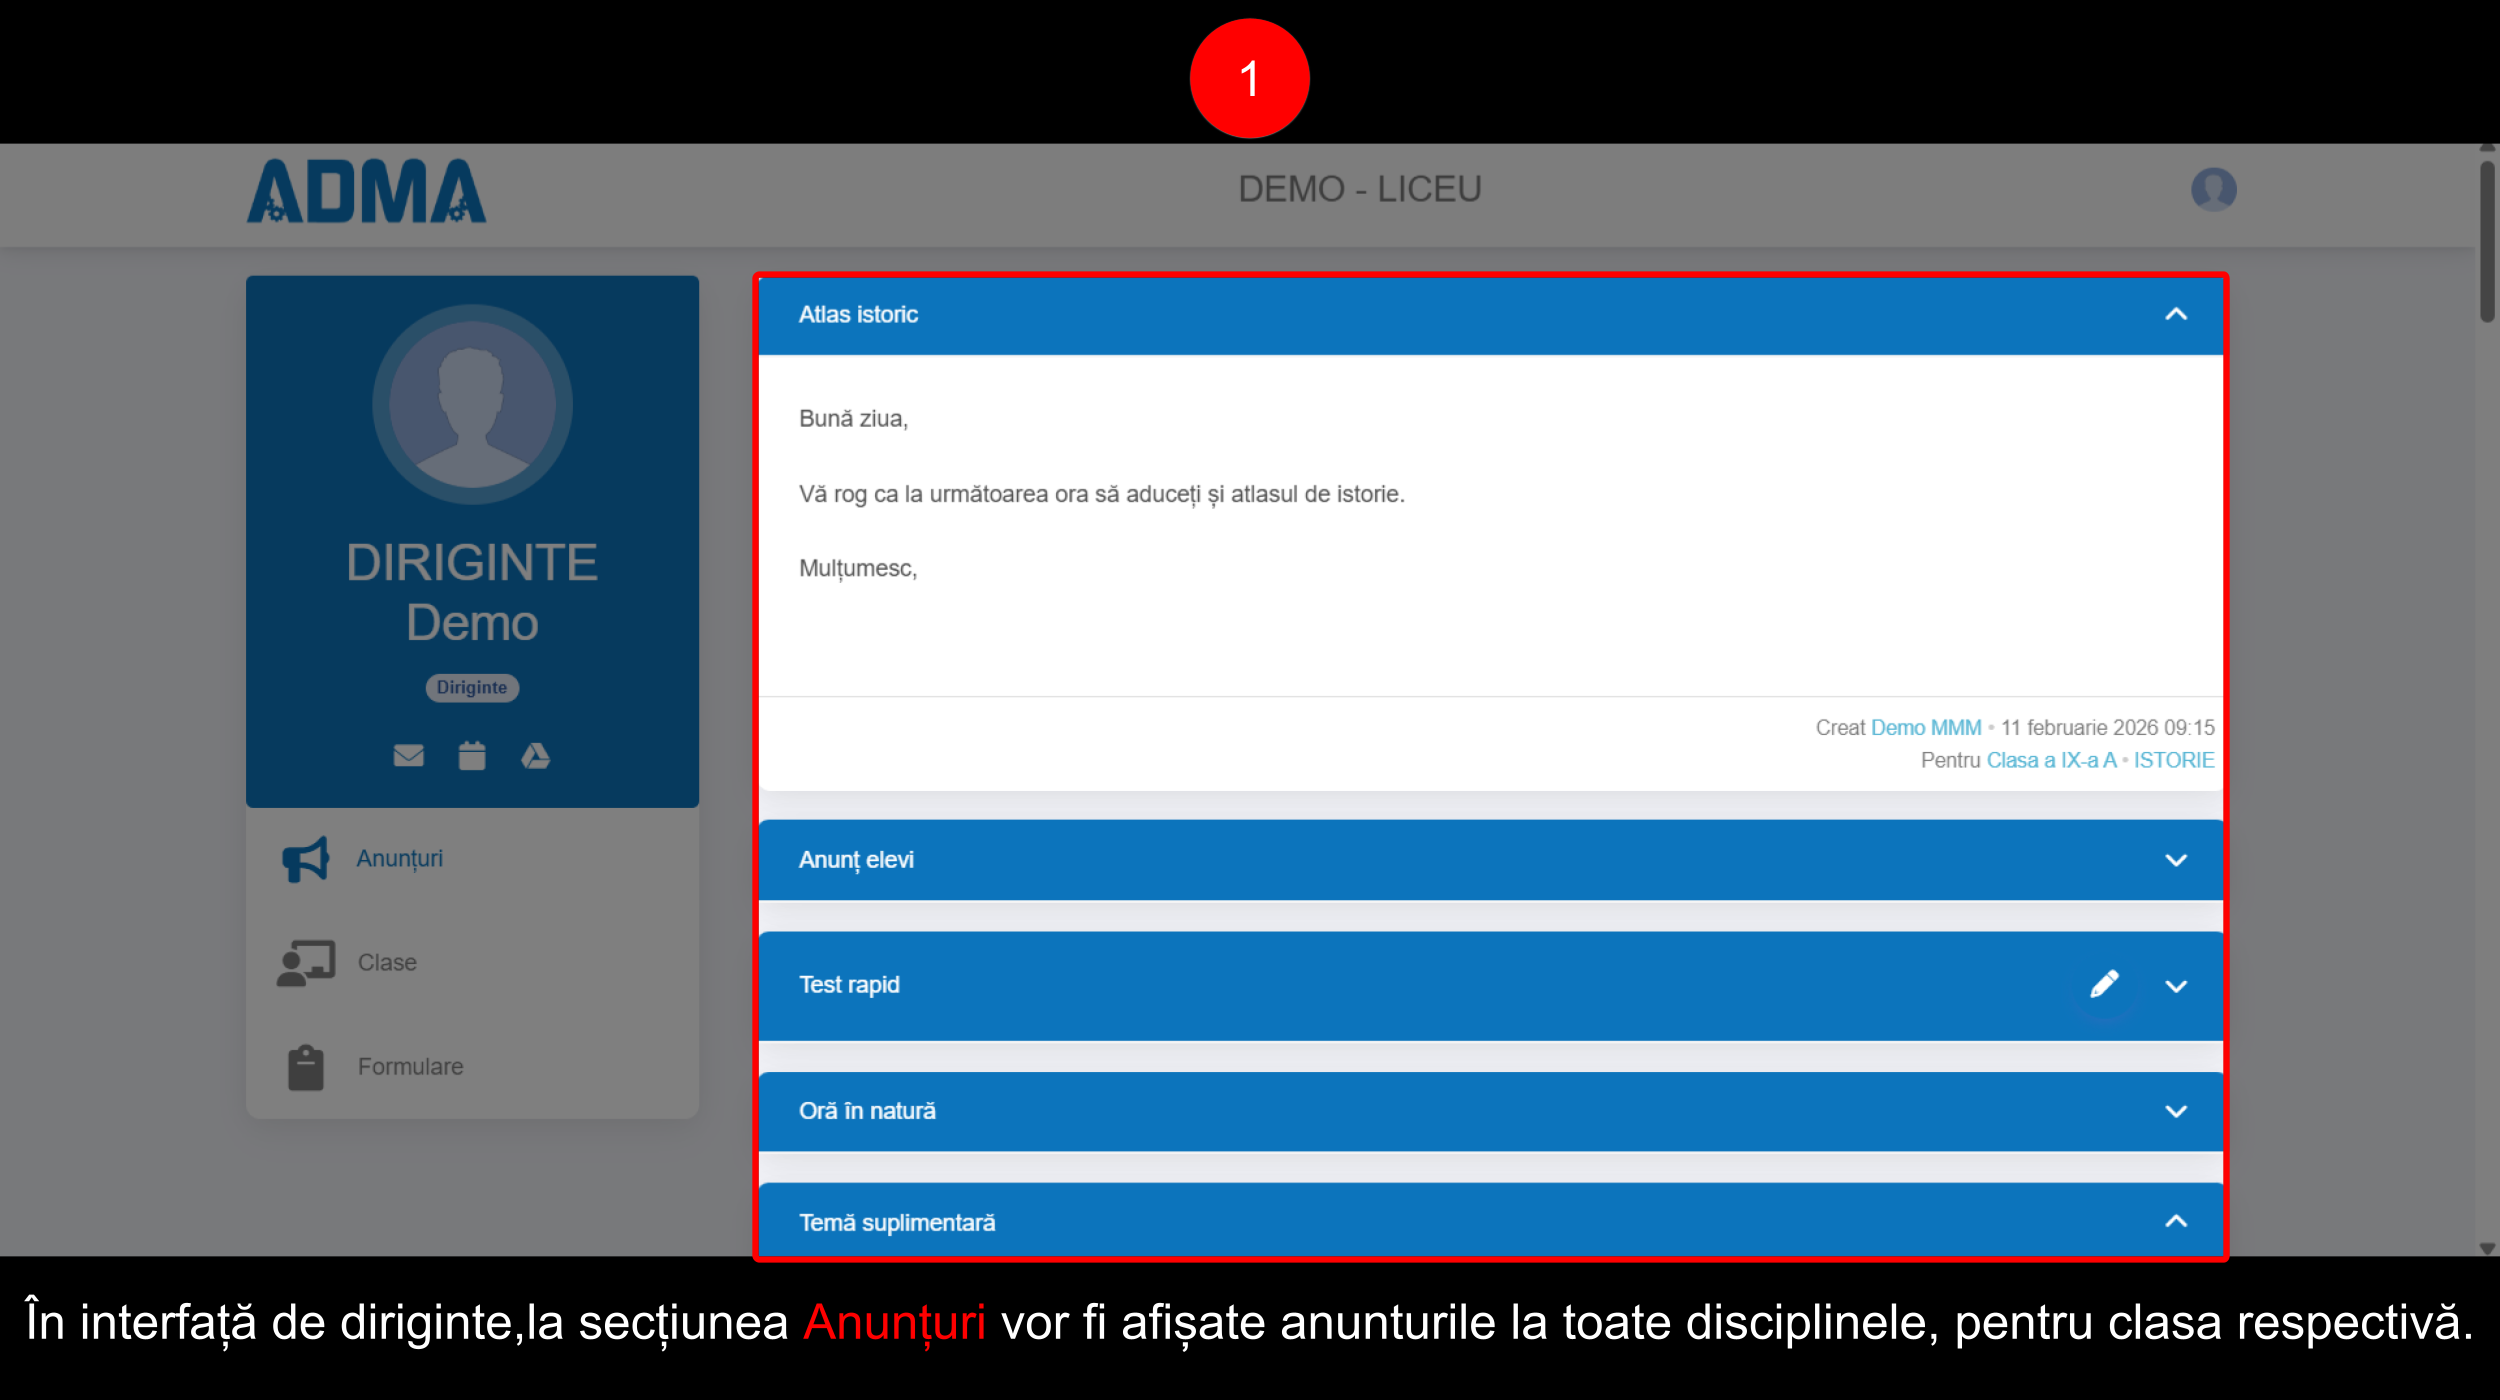Screen dimensions: 2500x1400
Task: Open the calendar icon in profile card
Action: [472, 756]
